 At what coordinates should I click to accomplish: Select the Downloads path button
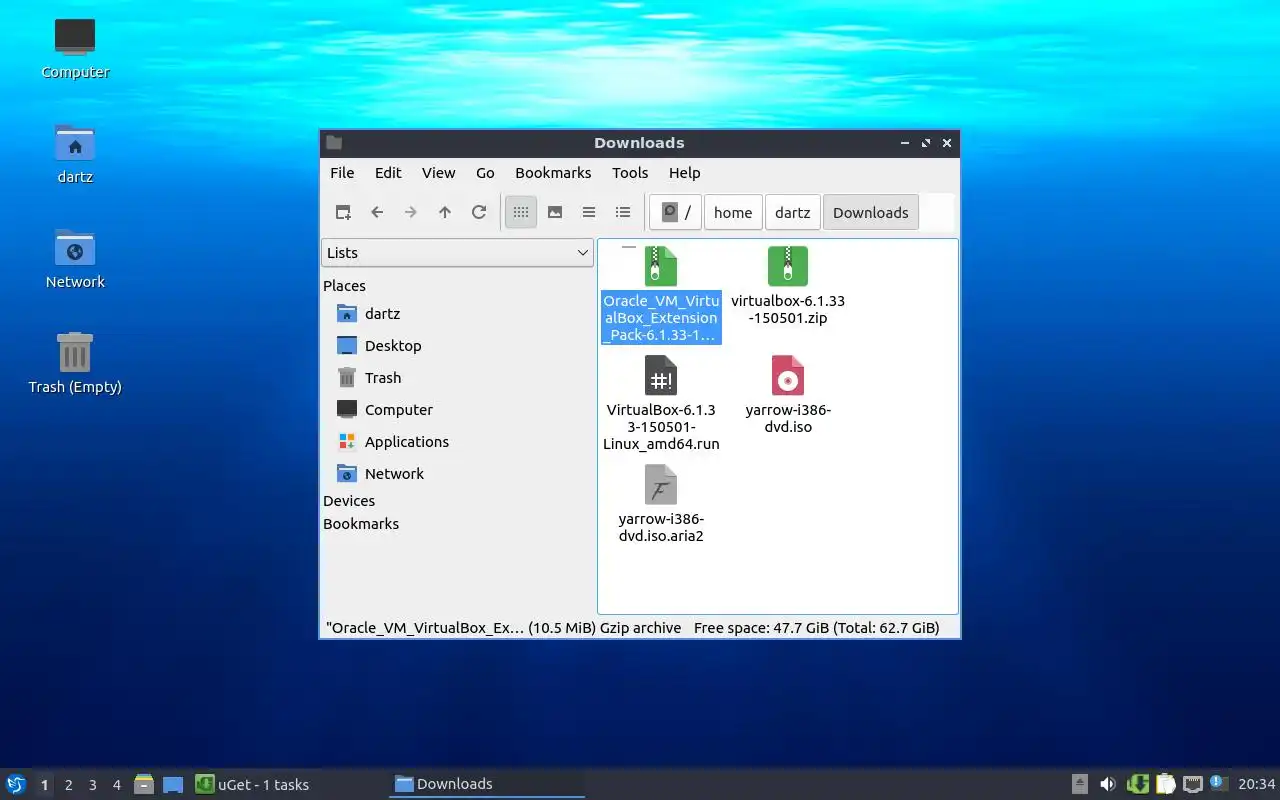(870, 212)
